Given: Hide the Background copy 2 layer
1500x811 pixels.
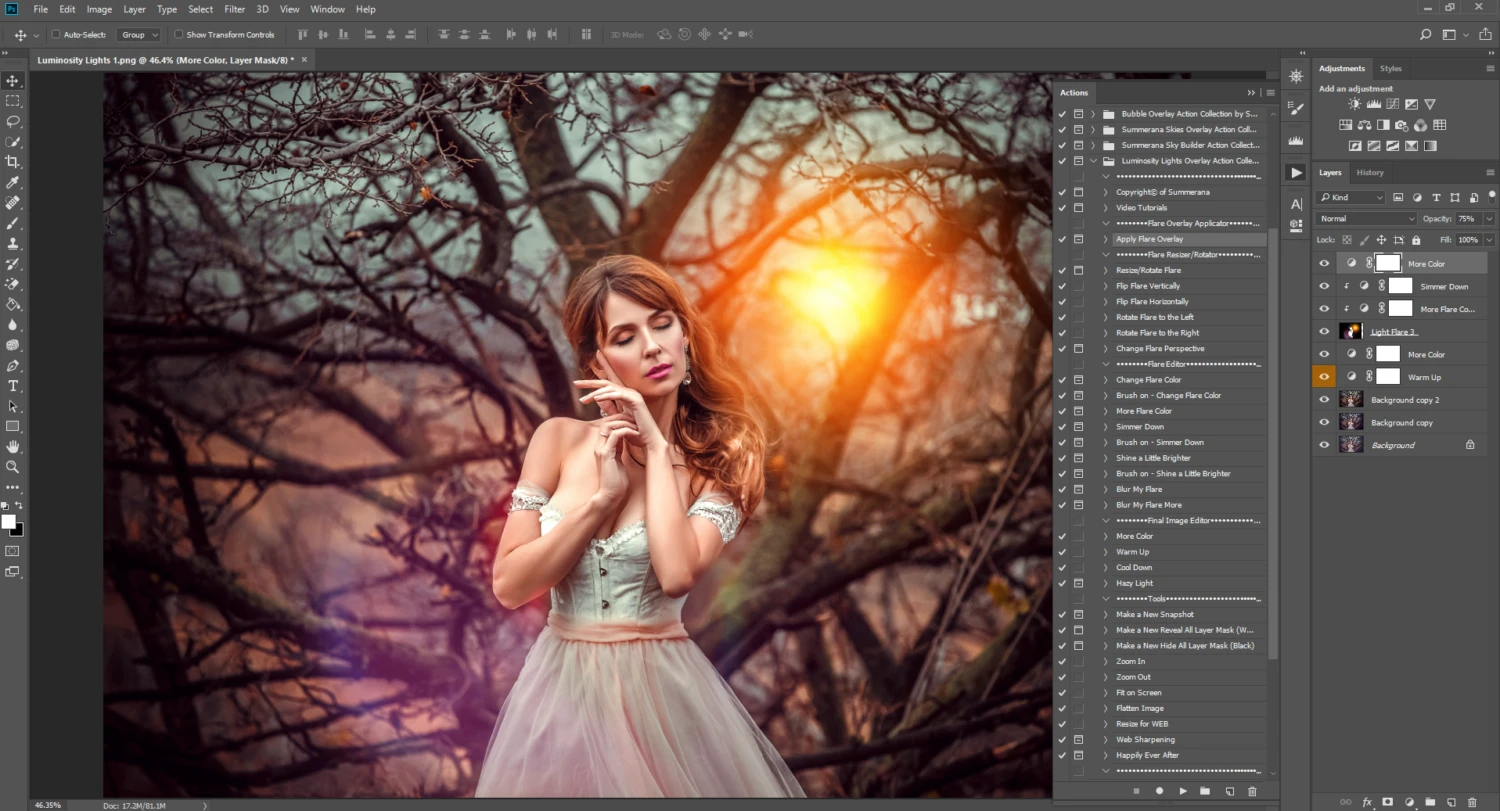Looking at the screenshot, I should click(x=1324, y=399).
